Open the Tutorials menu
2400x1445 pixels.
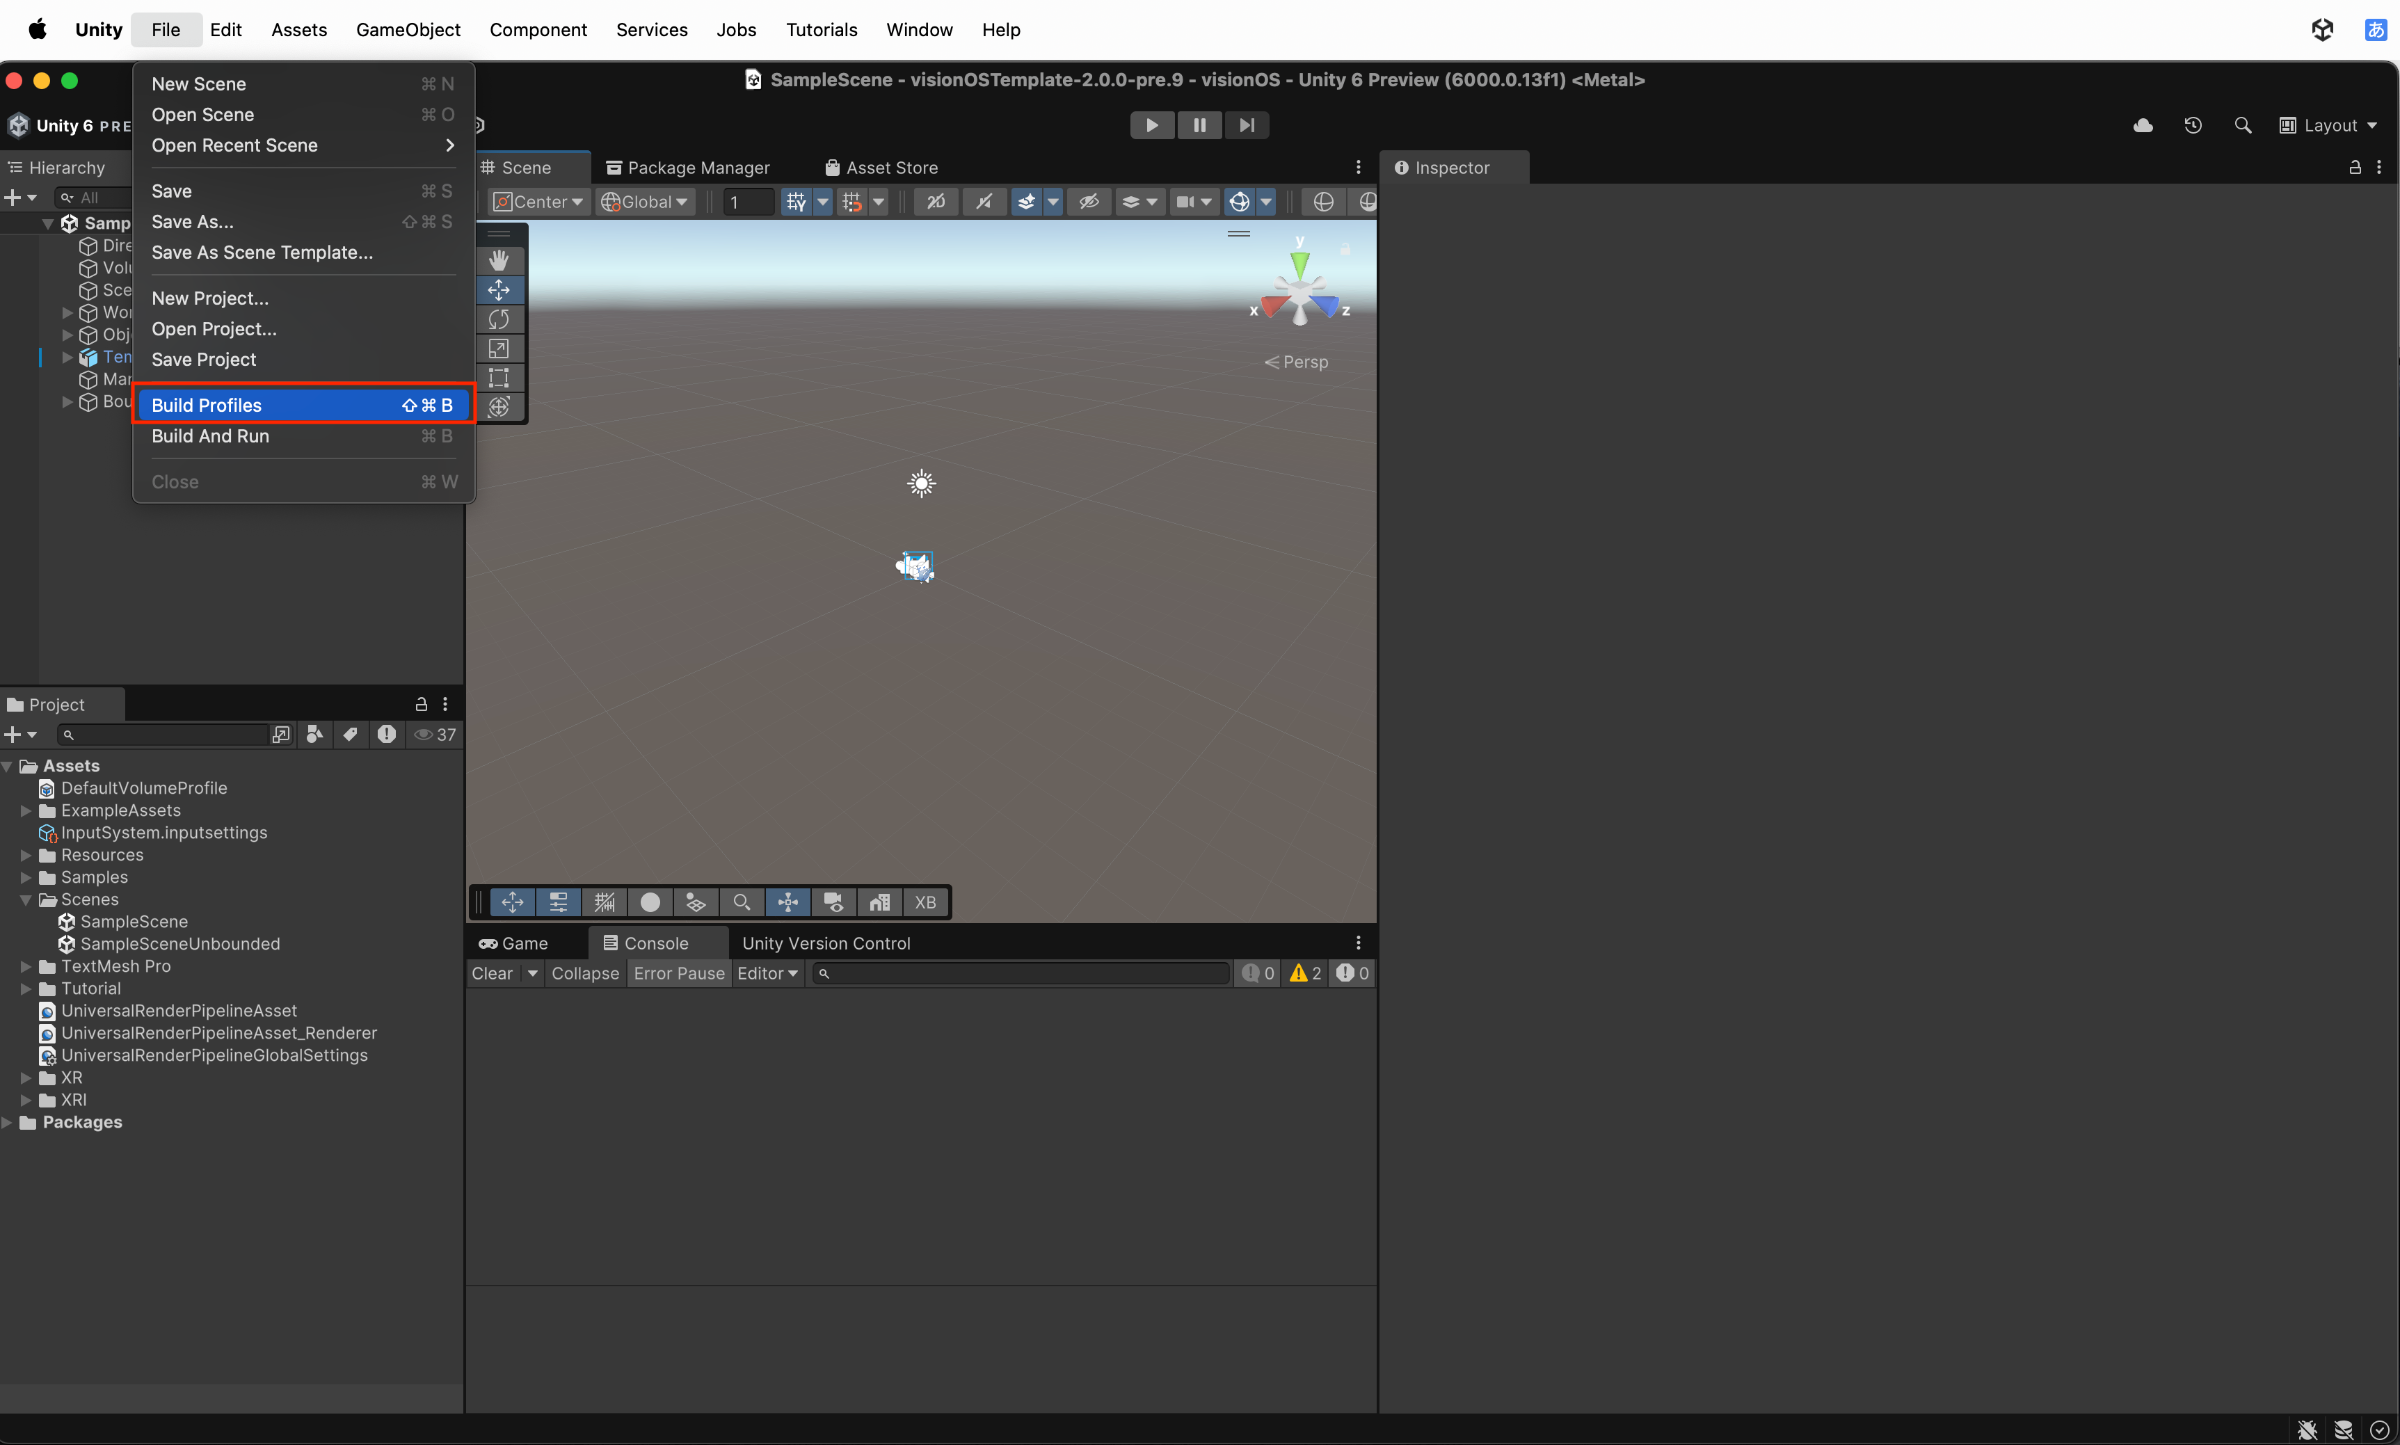pyautogui.click(x=821, y=29)
